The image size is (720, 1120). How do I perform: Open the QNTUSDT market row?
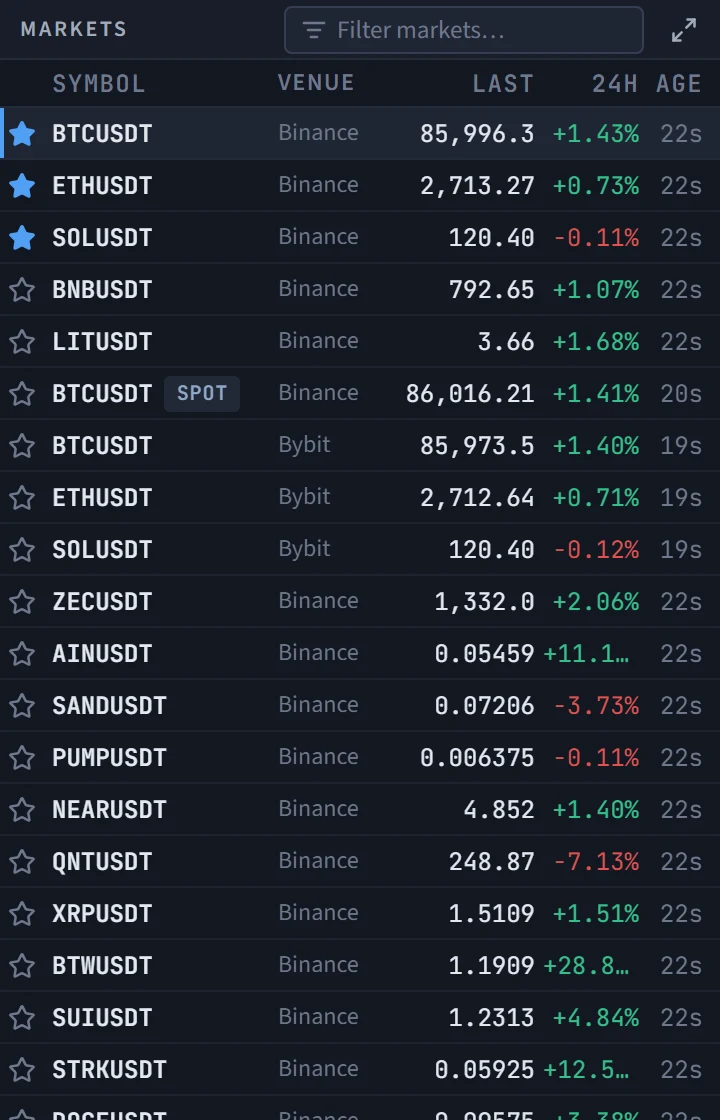[360, 861]
